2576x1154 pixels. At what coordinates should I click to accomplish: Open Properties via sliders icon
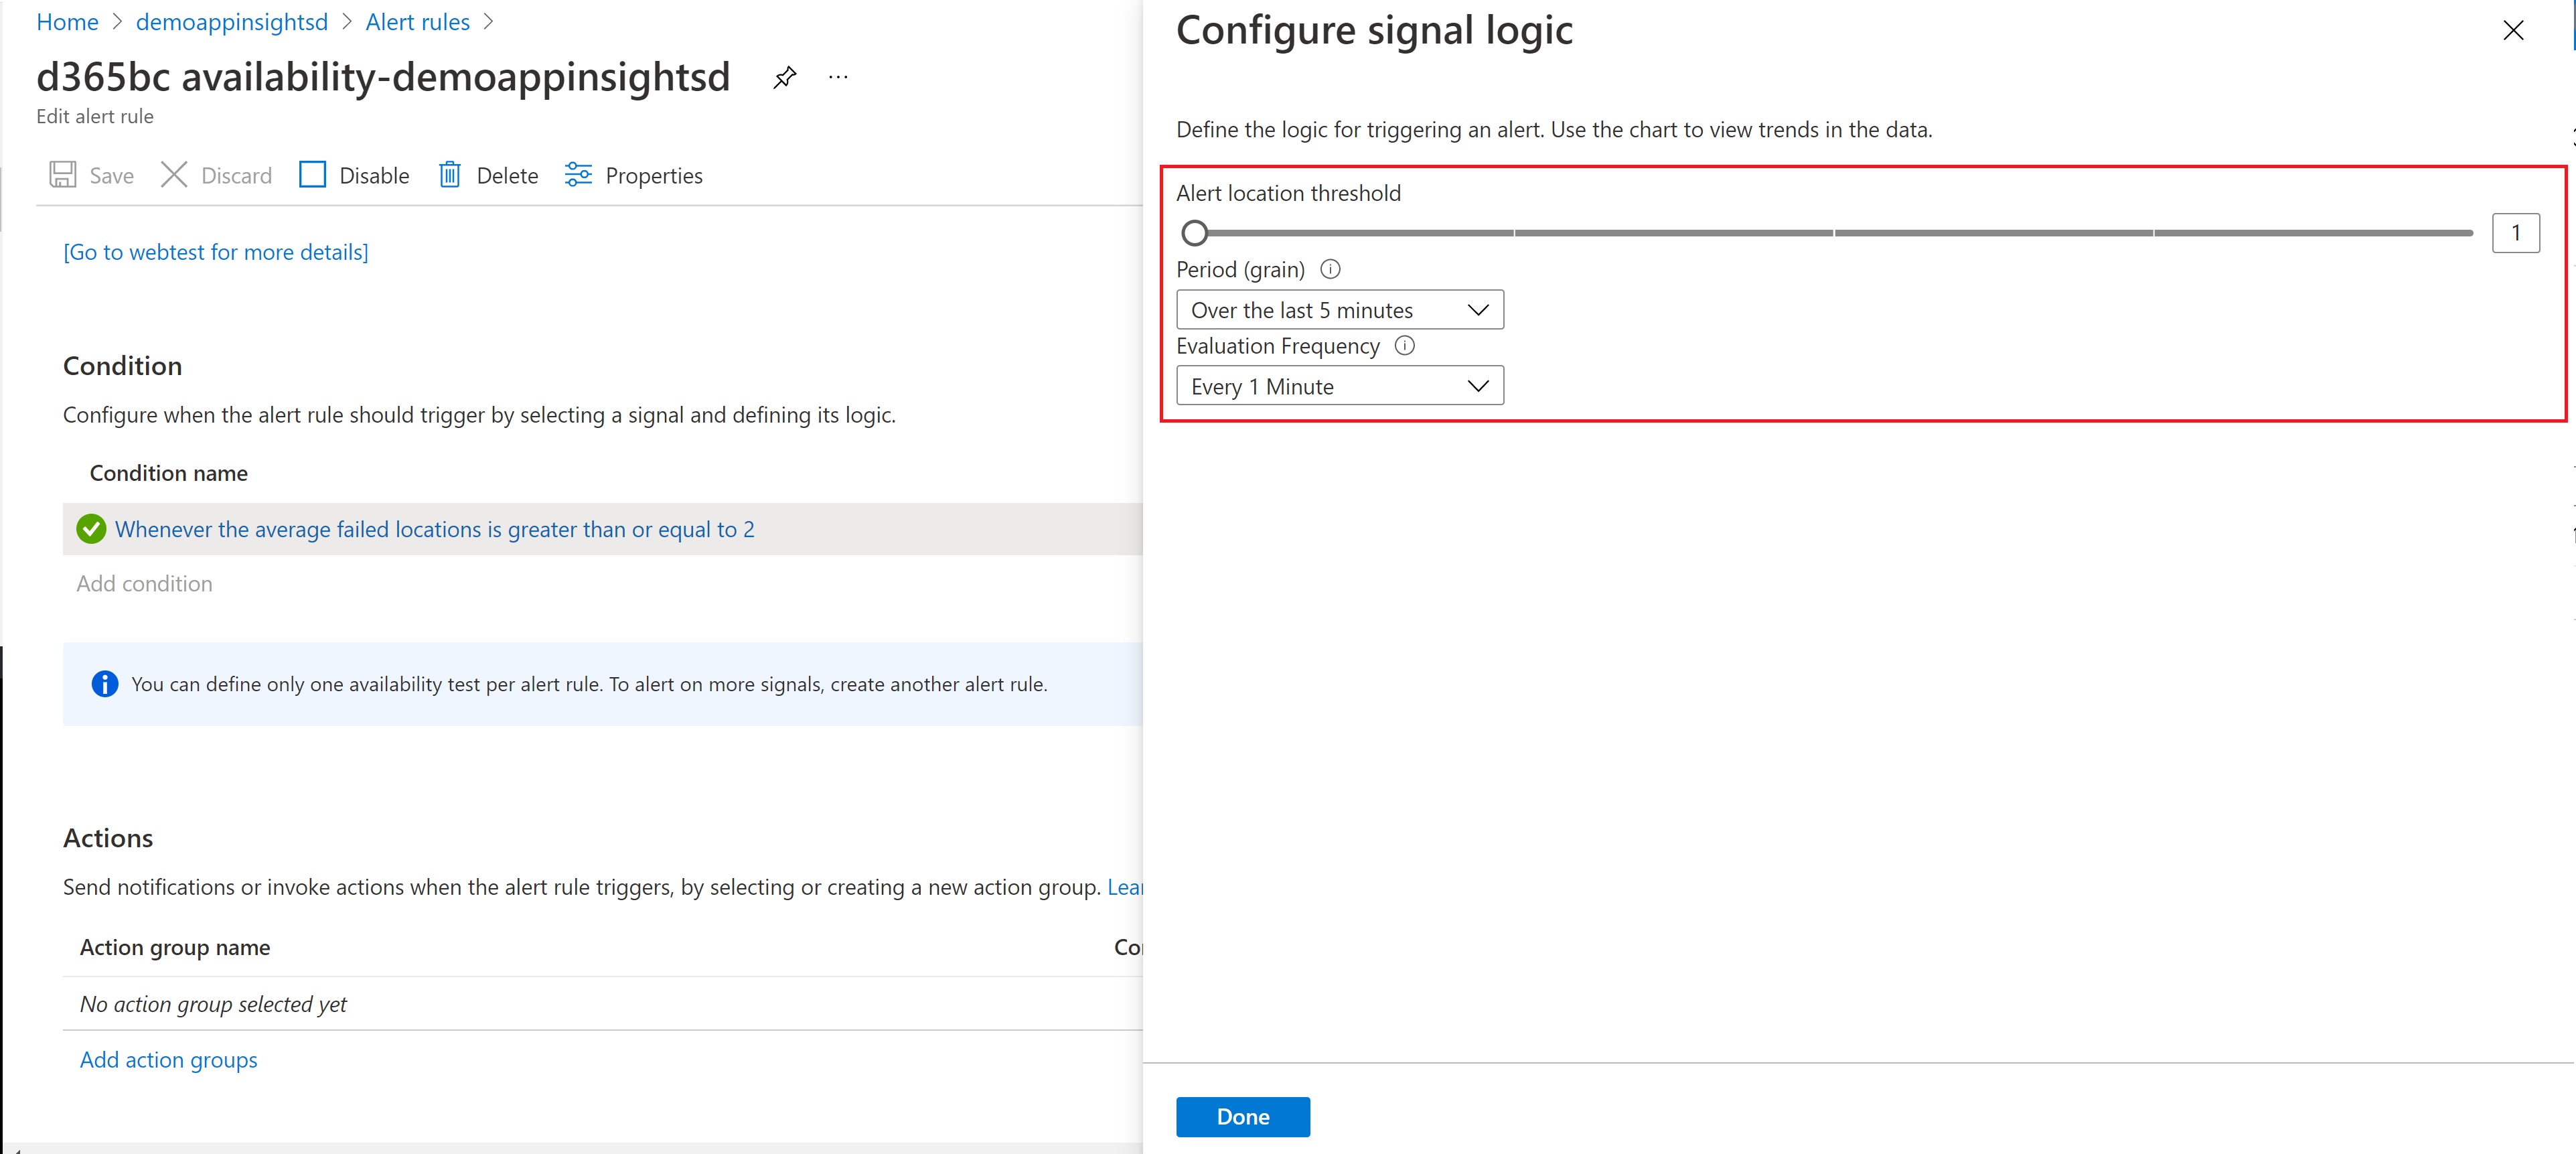[x=578, y=175]
